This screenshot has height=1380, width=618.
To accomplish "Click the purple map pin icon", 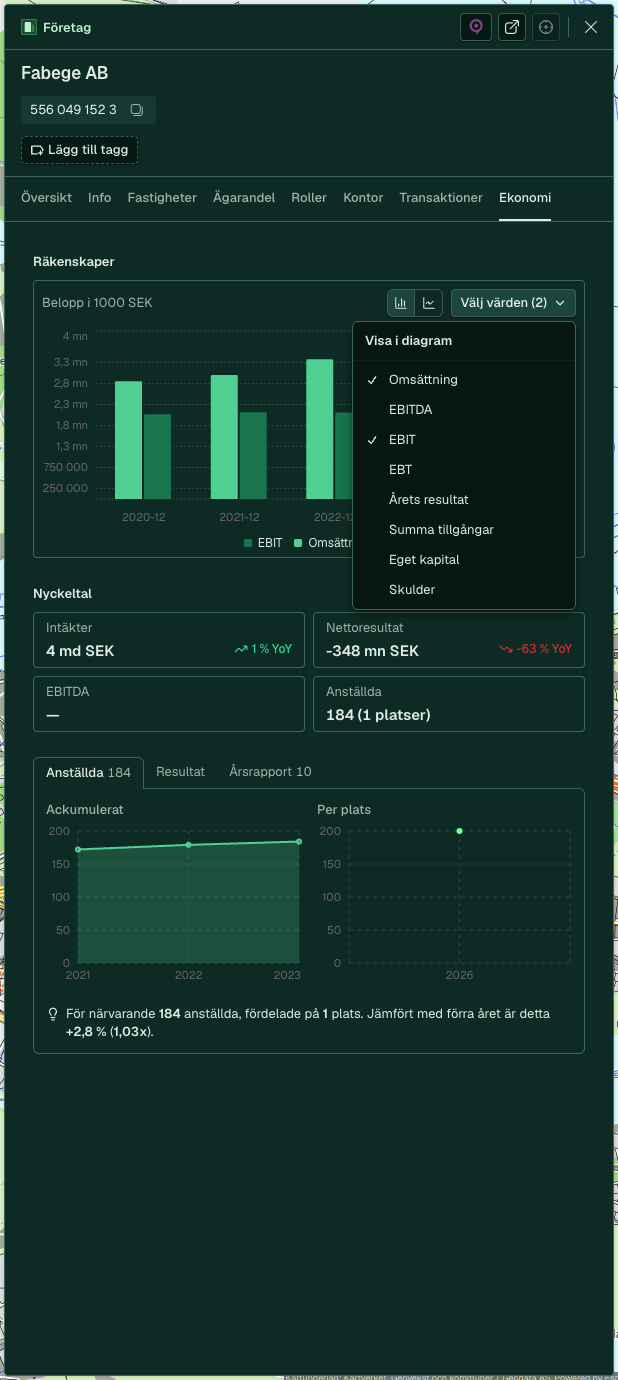I will pos(476,27).
